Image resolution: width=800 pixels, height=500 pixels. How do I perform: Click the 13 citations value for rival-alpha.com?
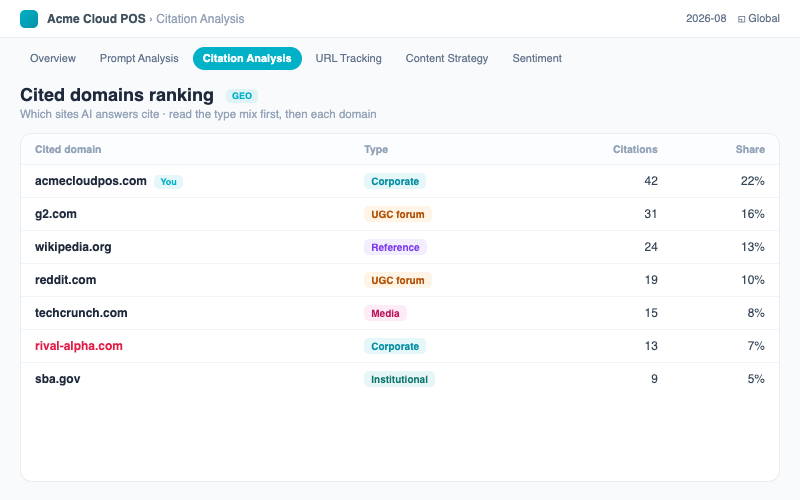pyautogui.click(x=651, y=346)
